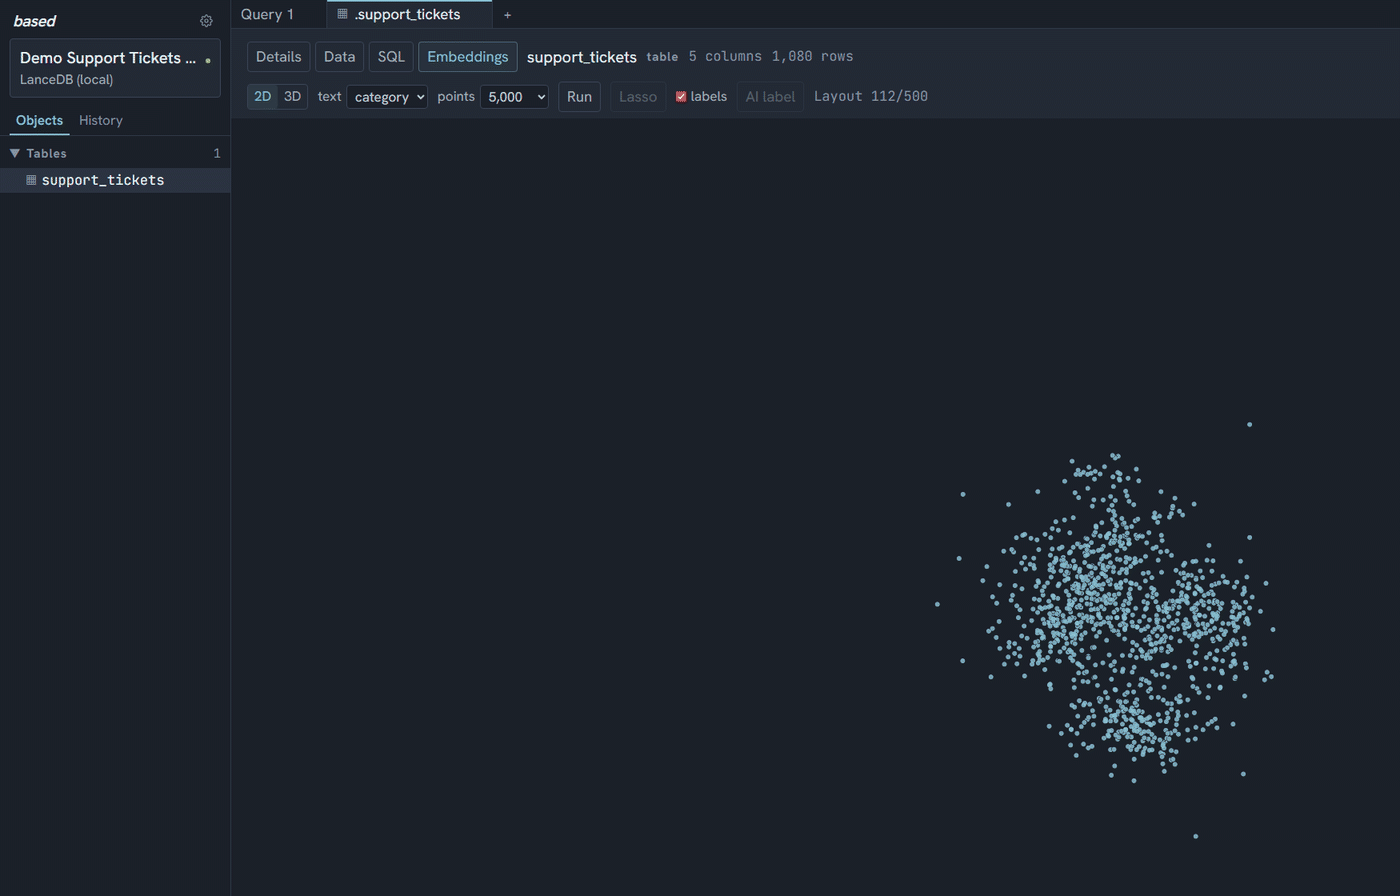Click the Demo Support Tickets connection card
Viewport: 1400px width, 896px height.
tap(115, 68)
